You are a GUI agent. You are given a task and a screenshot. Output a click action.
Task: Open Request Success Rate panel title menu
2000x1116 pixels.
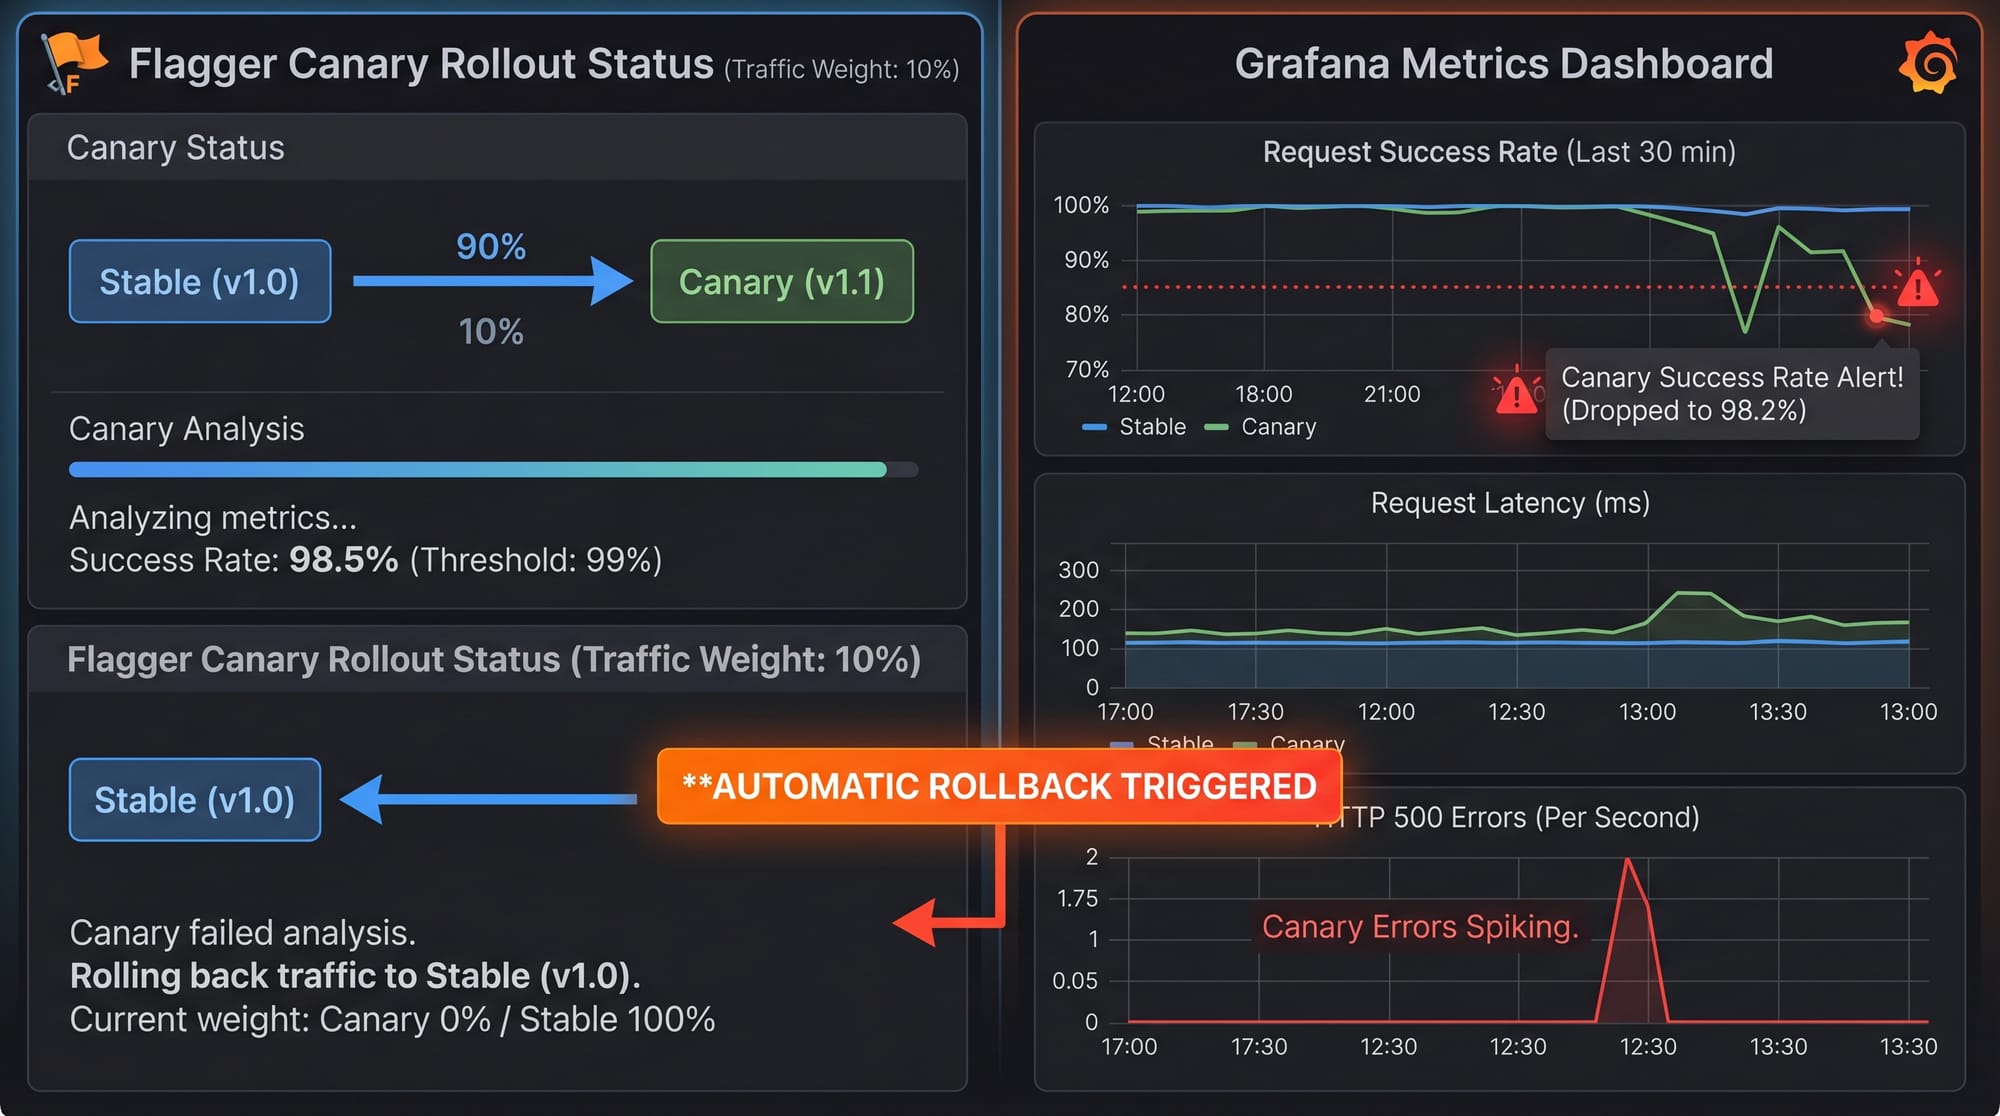point(1498,152)
